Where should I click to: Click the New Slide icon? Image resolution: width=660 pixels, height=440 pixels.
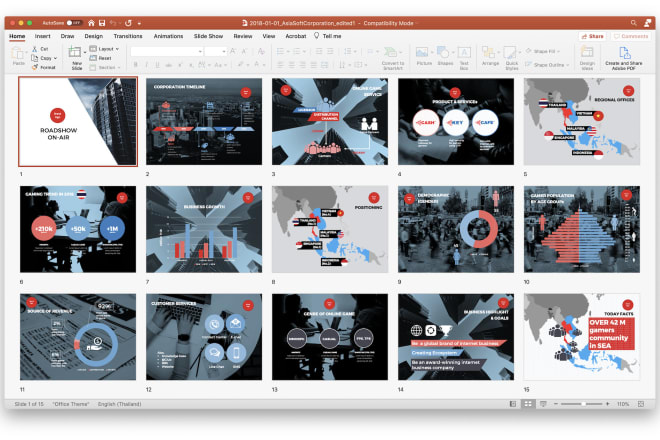[x=75, y=52]
